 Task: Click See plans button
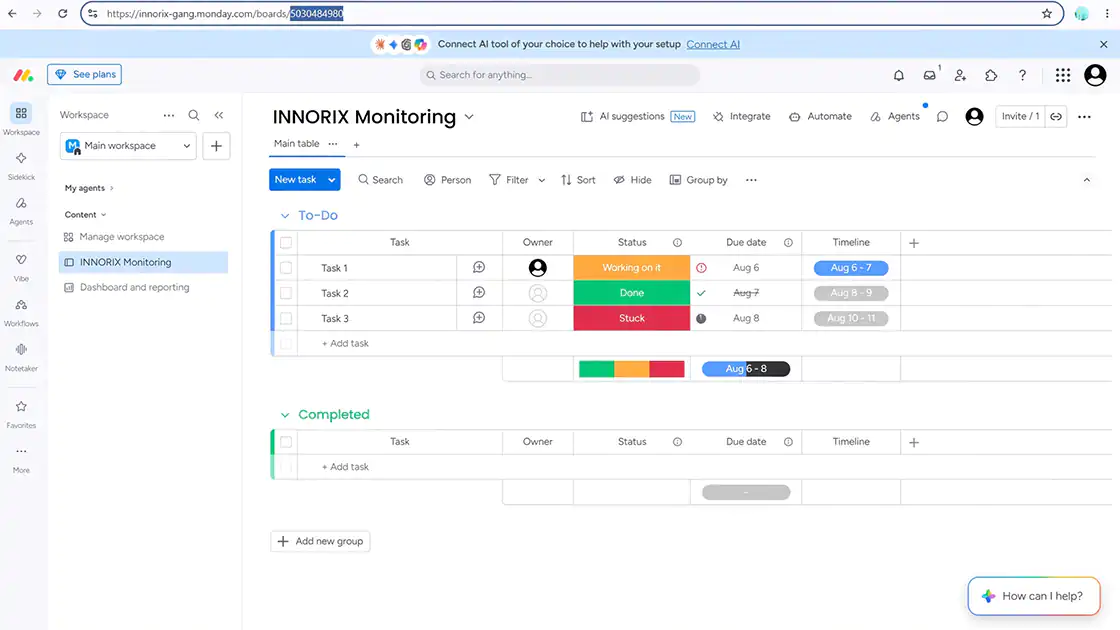coord(84,74)
